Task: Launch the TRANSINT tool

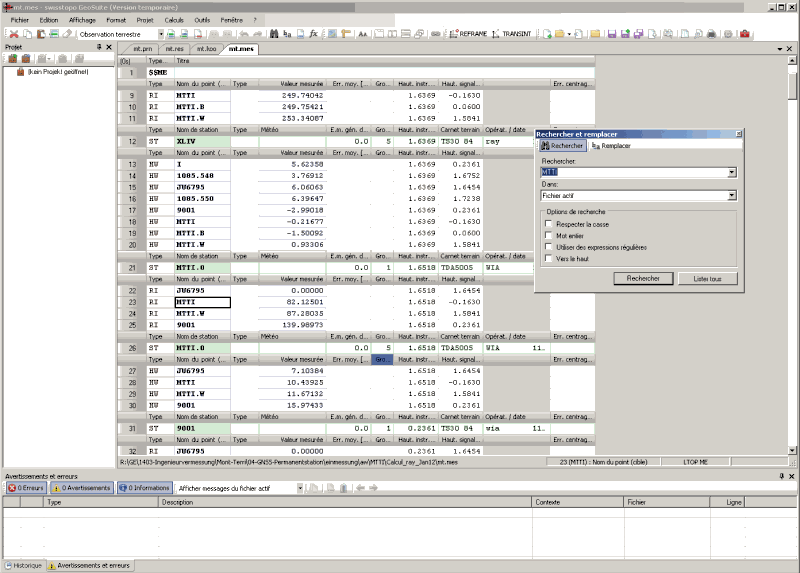Action: coord(511,34)
